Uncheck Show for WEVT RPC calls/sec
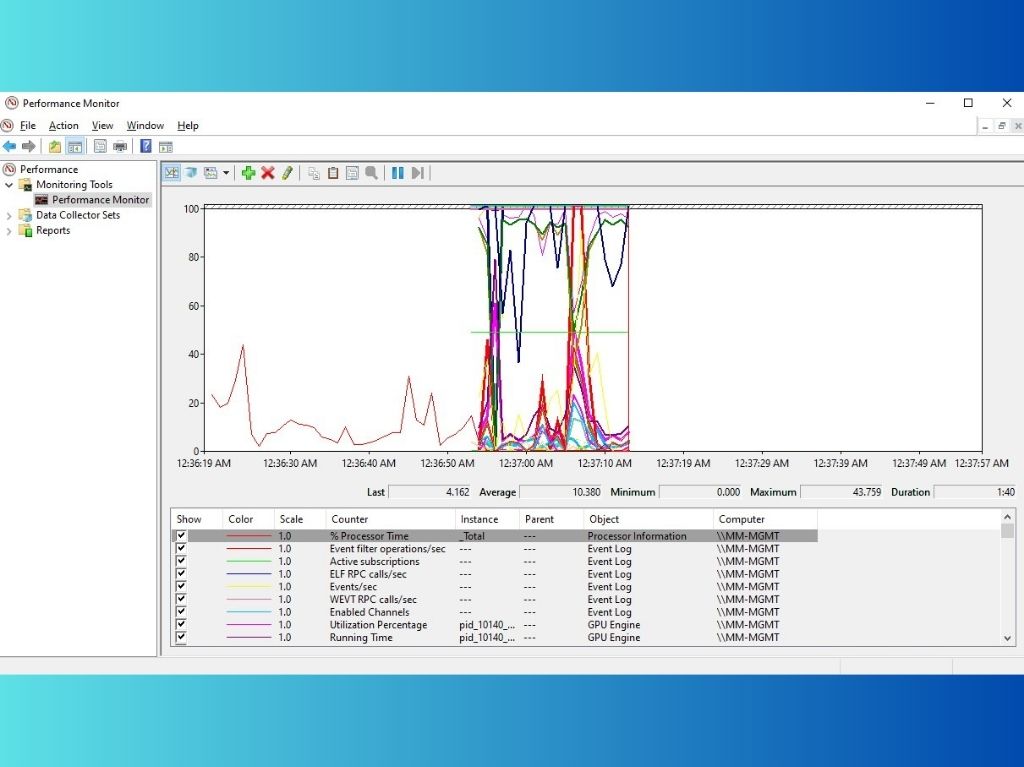The height and width of the screenshot is (767, 1024). [181, 599]
